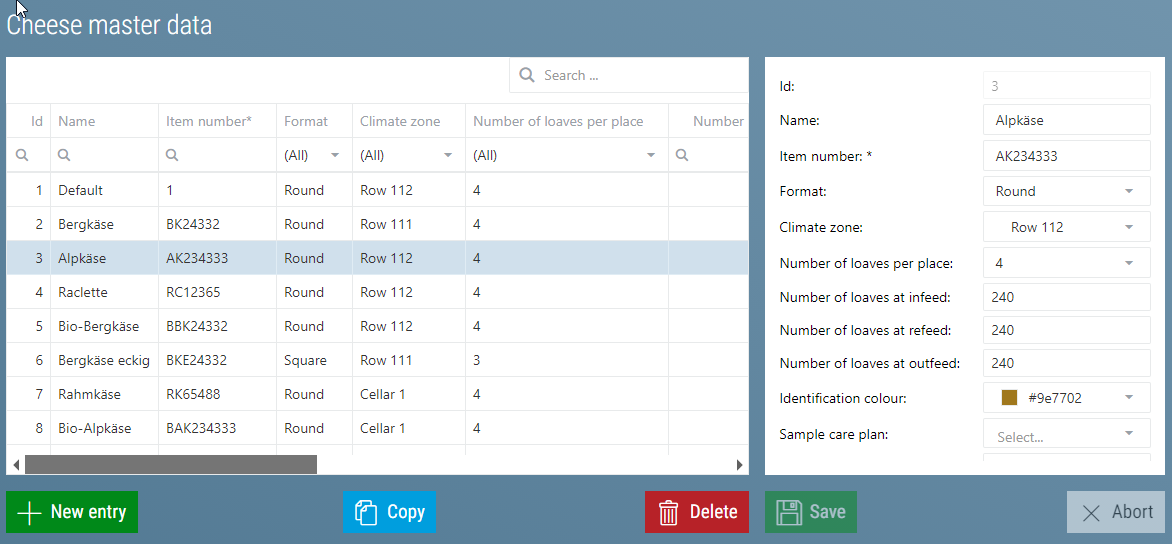Click the Number of loaves at infeed field
This screenshot has width=1172, height=544.
click(x=1066, y=297)
